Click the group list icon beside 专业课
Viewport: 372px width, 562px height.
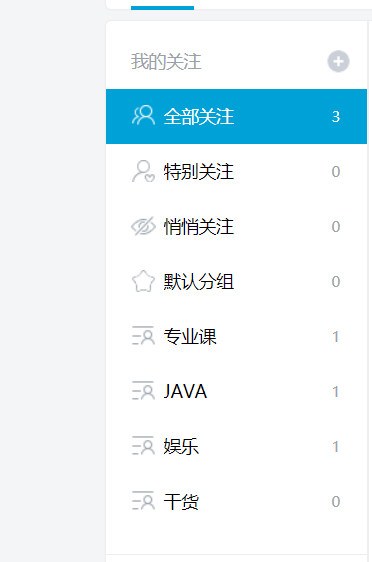tap(143, 335)
